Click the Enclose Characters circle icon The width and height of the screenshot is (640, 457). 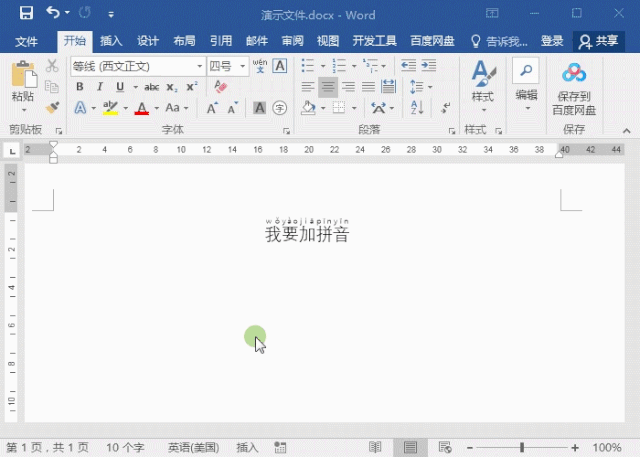pos(280,108)
